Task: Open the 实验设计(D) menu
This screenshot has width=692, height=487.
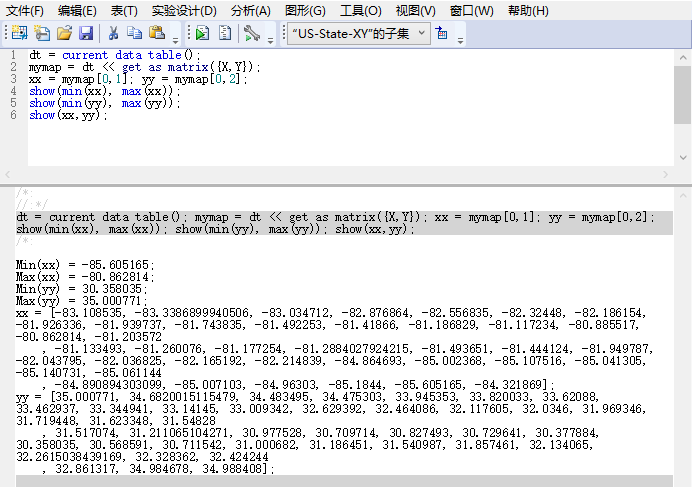Action: tap(183, 10)
